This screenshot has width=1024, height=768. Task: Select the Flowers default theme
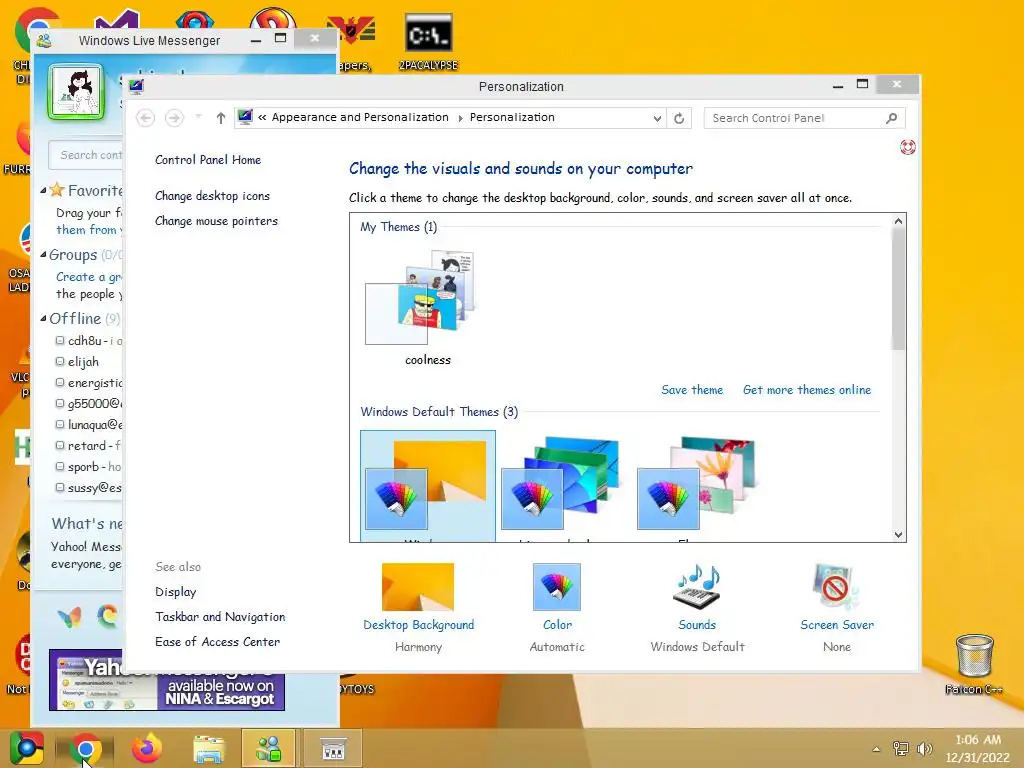(697, 486)
